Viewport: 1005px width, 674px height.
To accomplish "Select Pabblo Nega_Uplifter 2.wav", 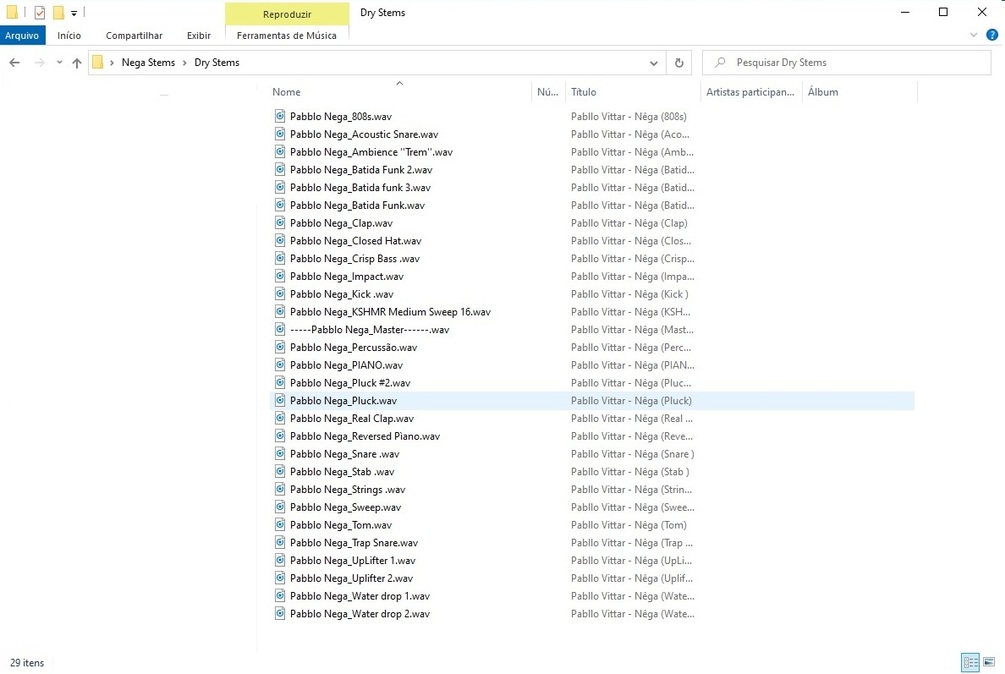I will pos(351,578).
